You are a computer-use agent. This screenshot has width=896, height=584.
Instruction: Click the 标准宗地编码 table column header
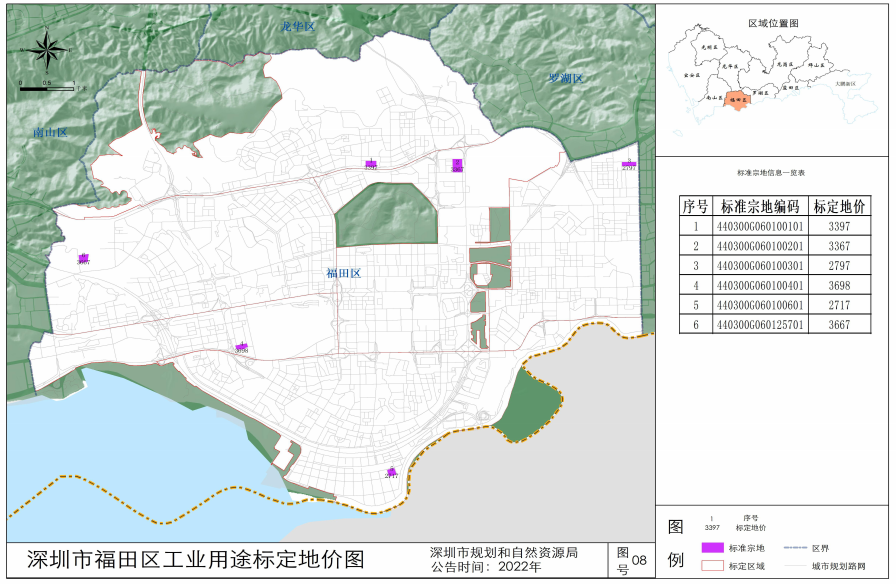point(759,206)
